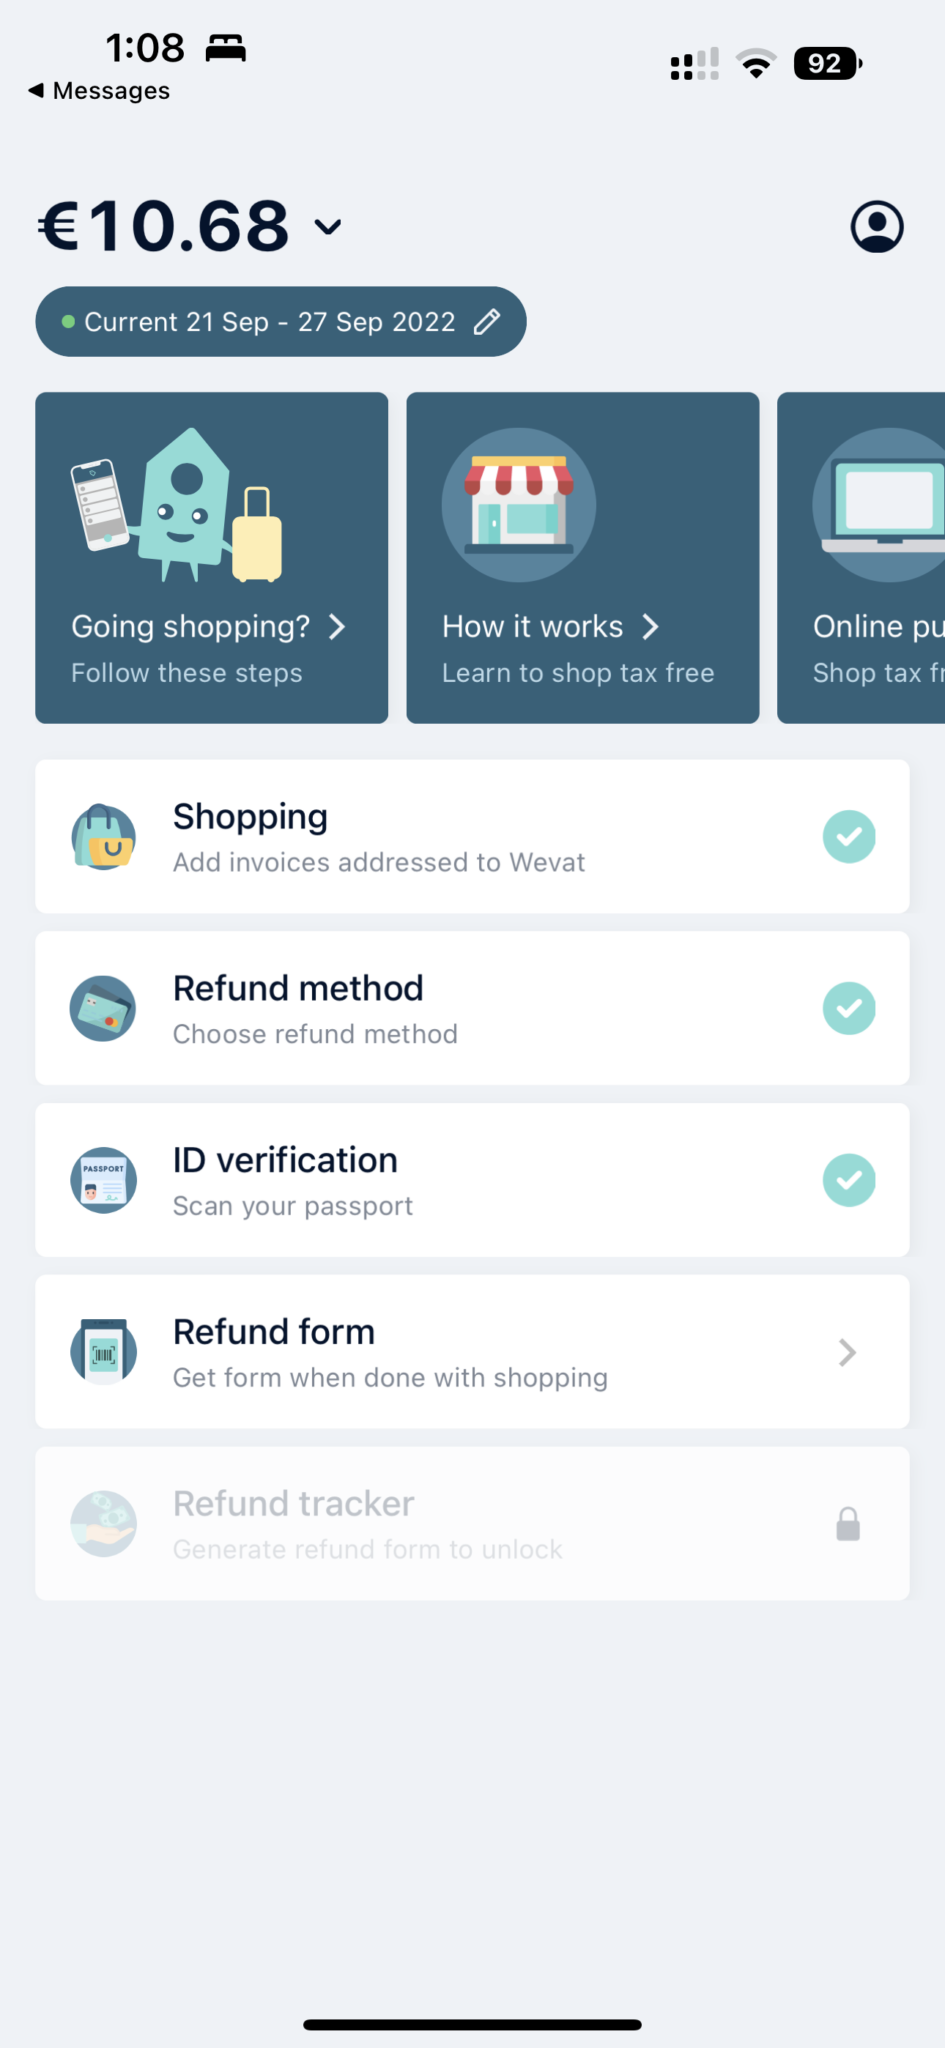This screenshot has width=945, height=2048.
Task: Expand the €10.68 balance dropdown arrow
Action: pos(328,227)
